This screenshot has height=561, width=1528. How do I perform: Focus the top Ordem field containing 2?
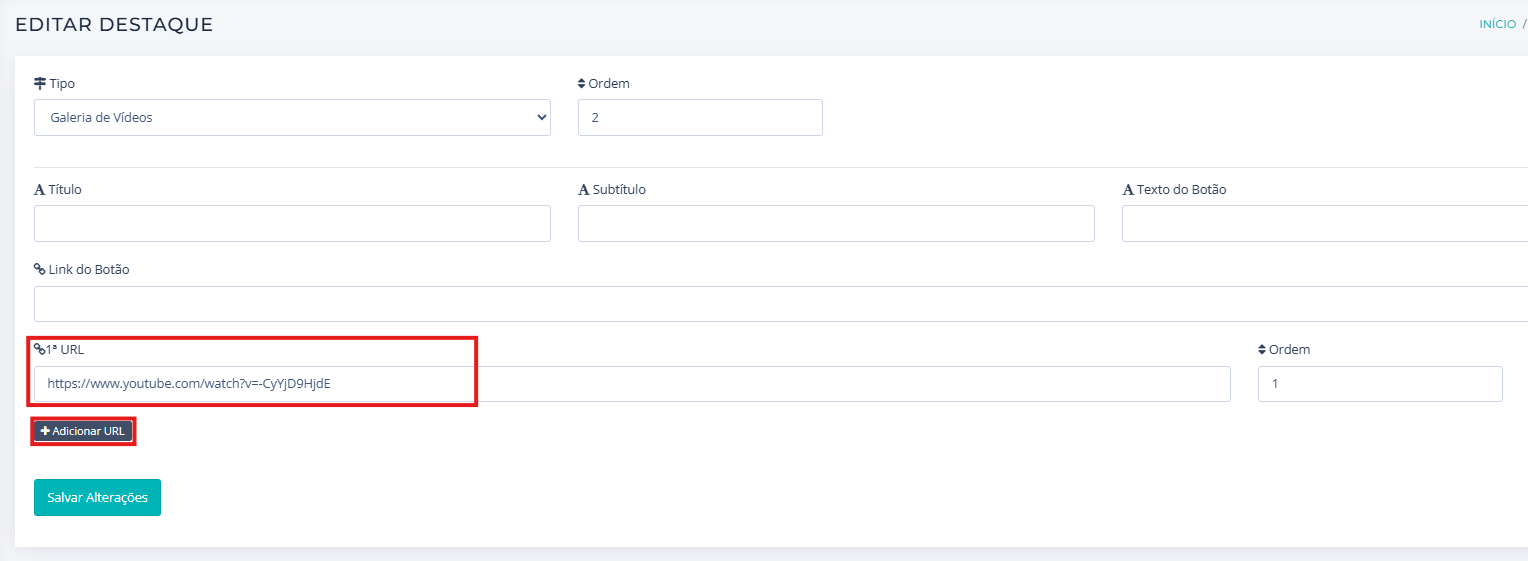pos(700,118)
